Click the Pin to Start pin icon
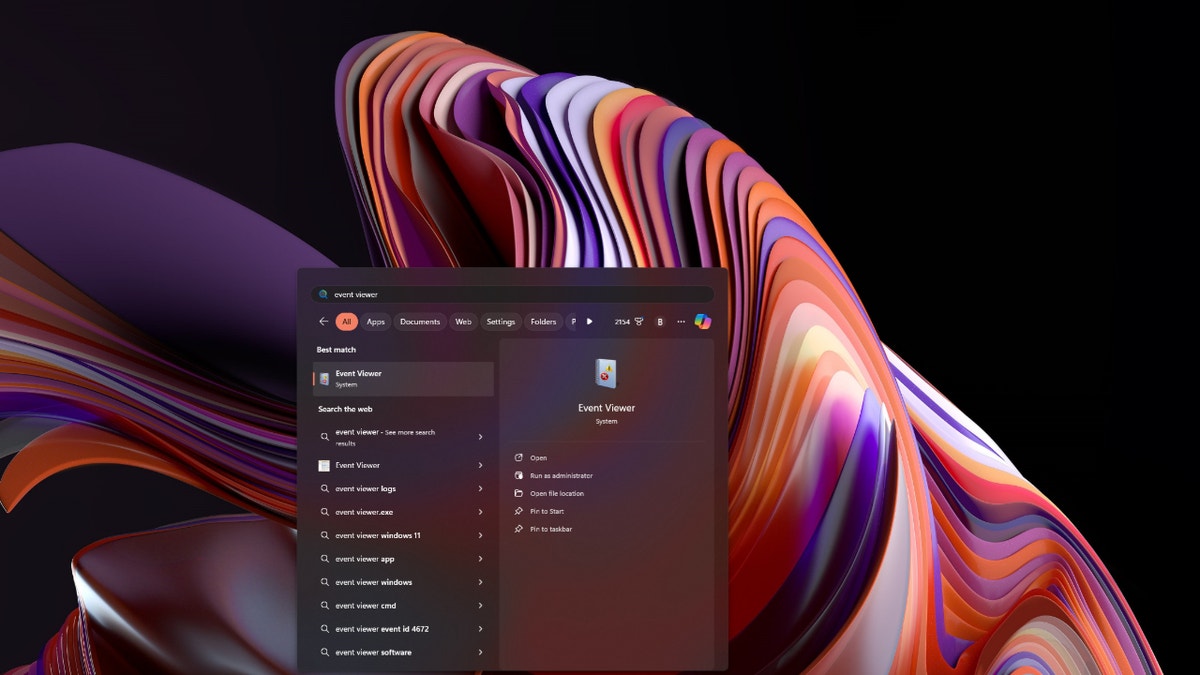 click(519, 511)
